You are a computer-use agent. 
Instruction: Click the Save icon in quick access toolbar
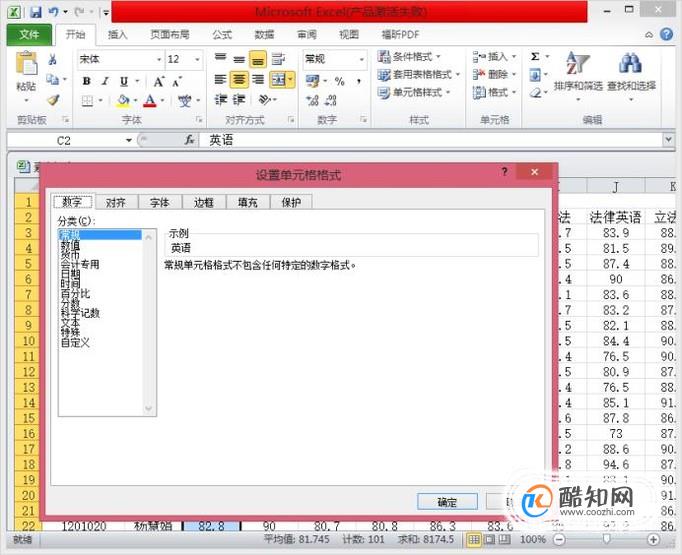point(35,11)
